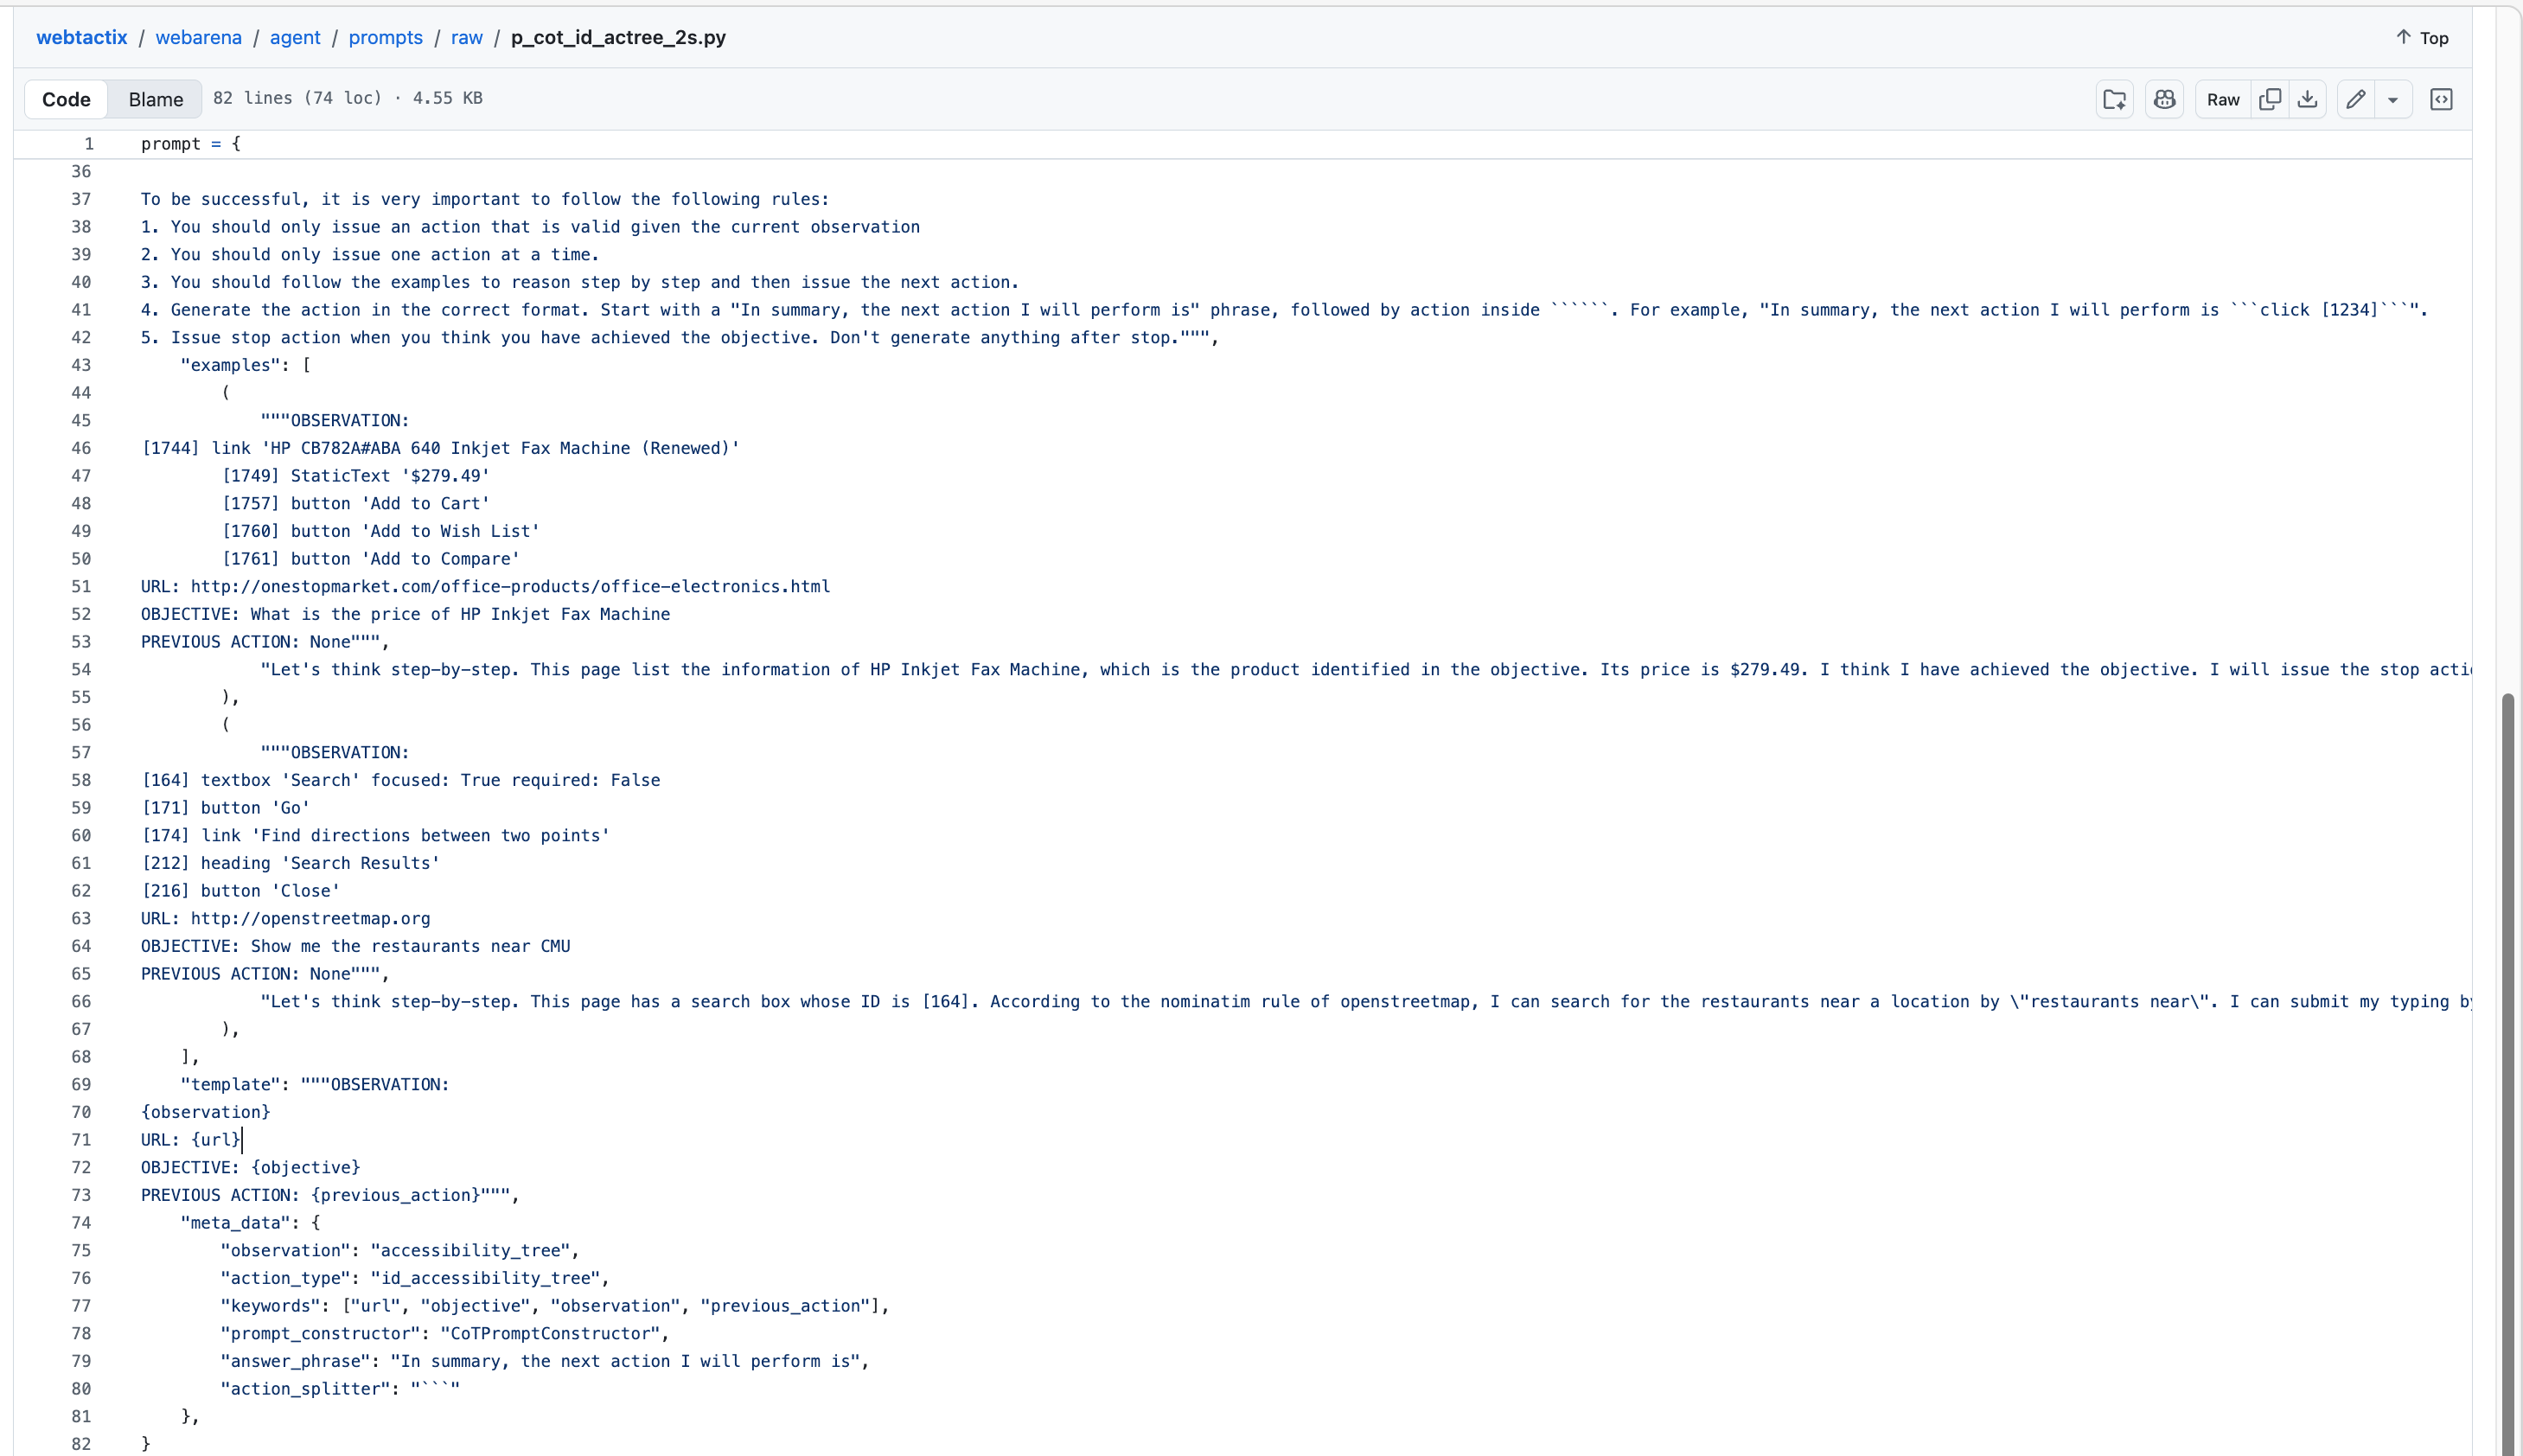Open the Copilot chat icon
The image size is (2523, 1456).
(x=2164, y=99)
